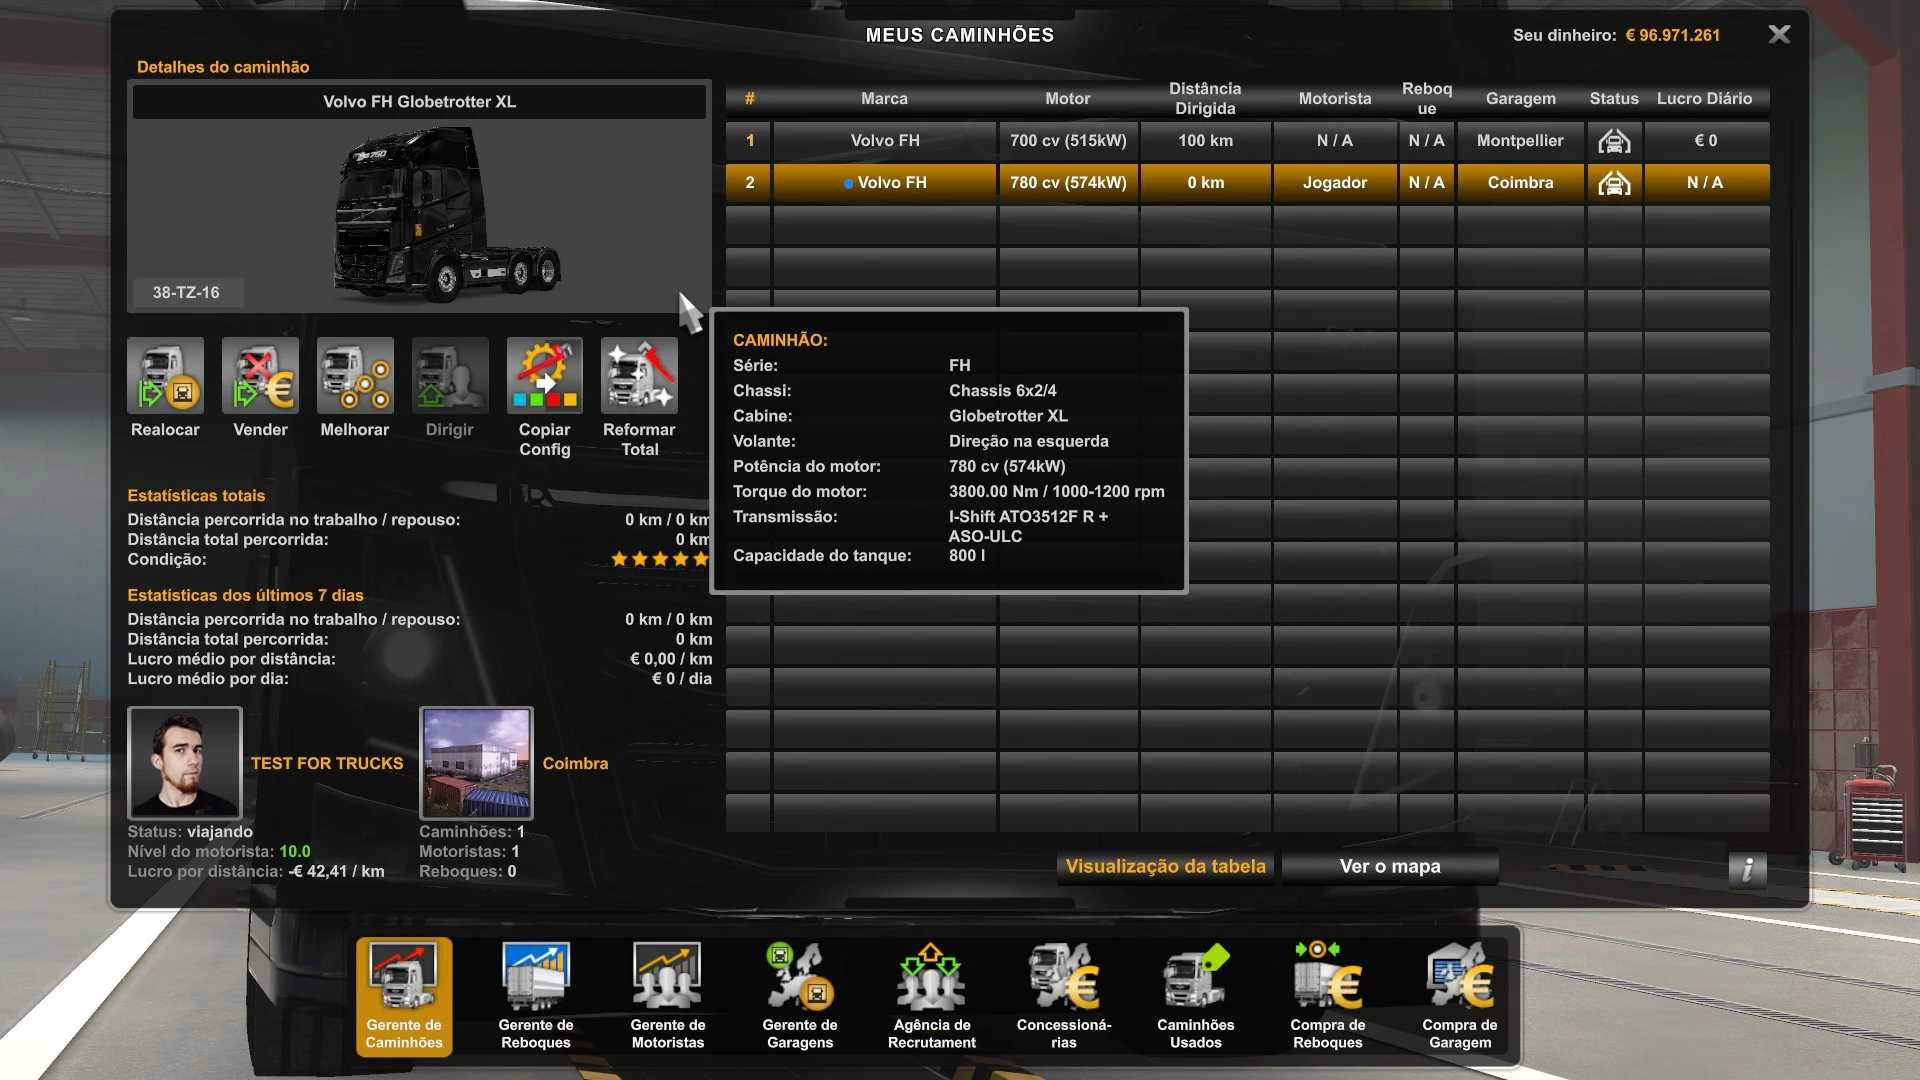Click the Reformar Total repair icon
The image size is (1920, 1080).
coord(639,376)
